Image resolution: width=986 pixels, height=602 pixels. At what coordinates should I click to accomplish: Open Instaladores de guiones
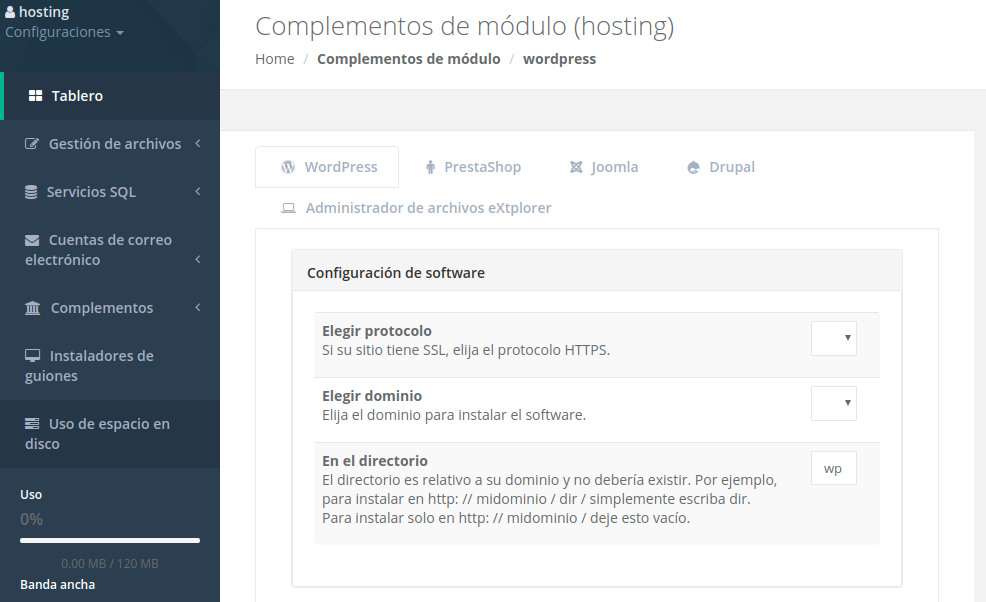coord(110,365)
